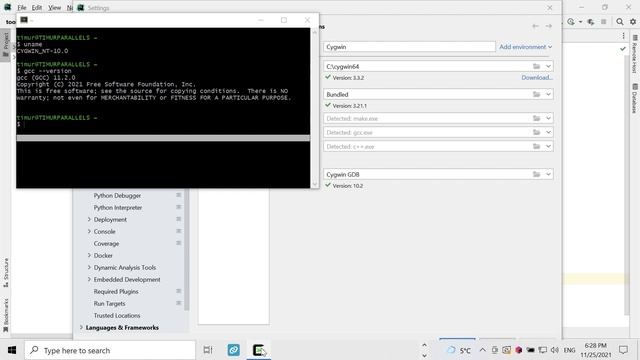Expand Embedded Development node
This screenshot has width=640, height=360.
coord(89,279)
